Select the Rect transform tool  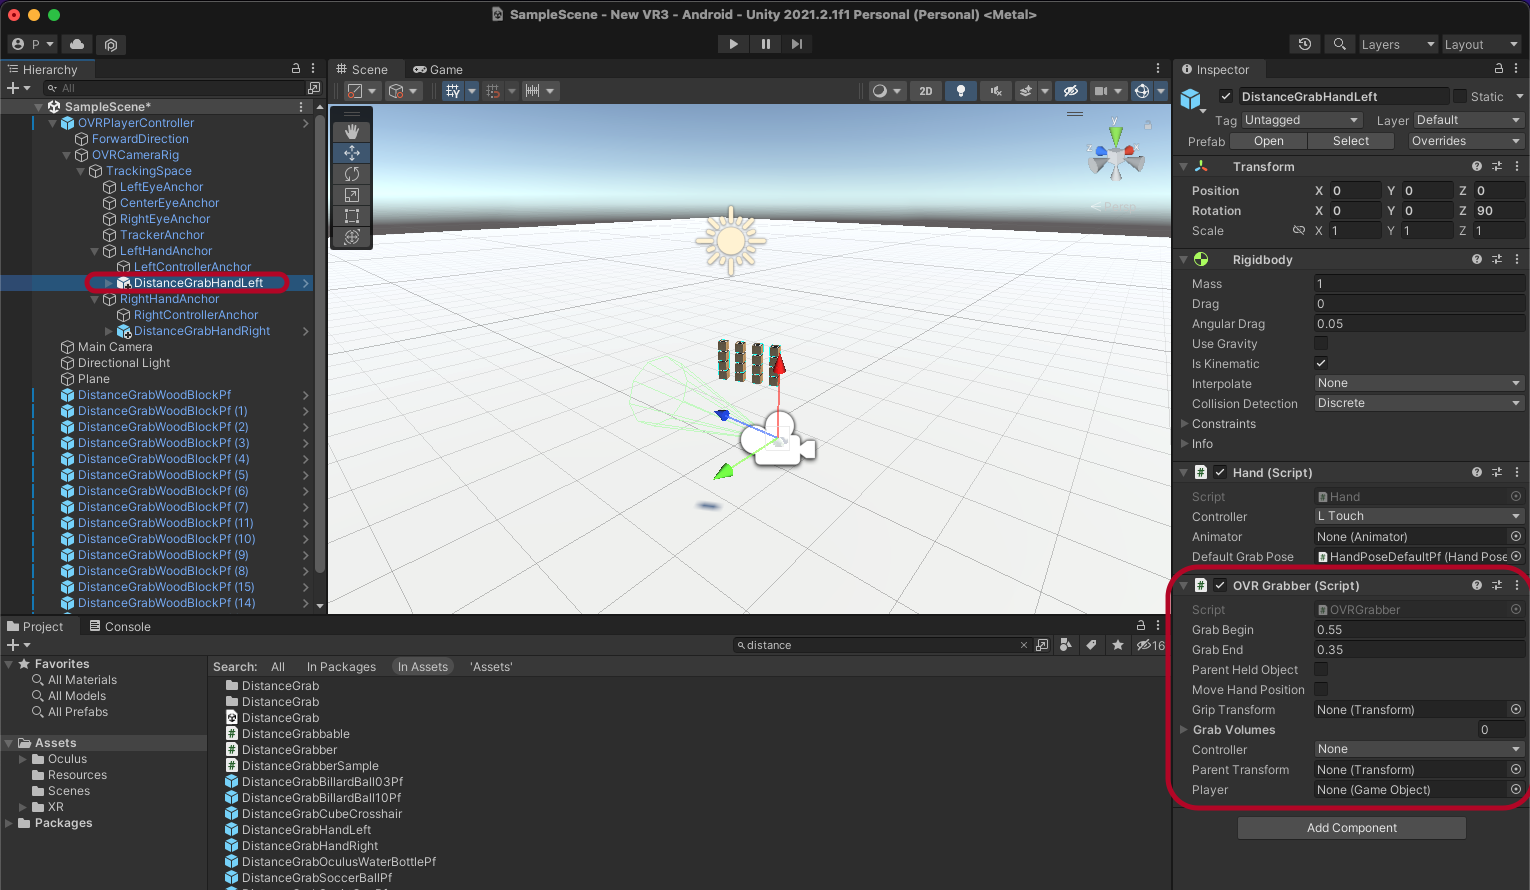352,216
